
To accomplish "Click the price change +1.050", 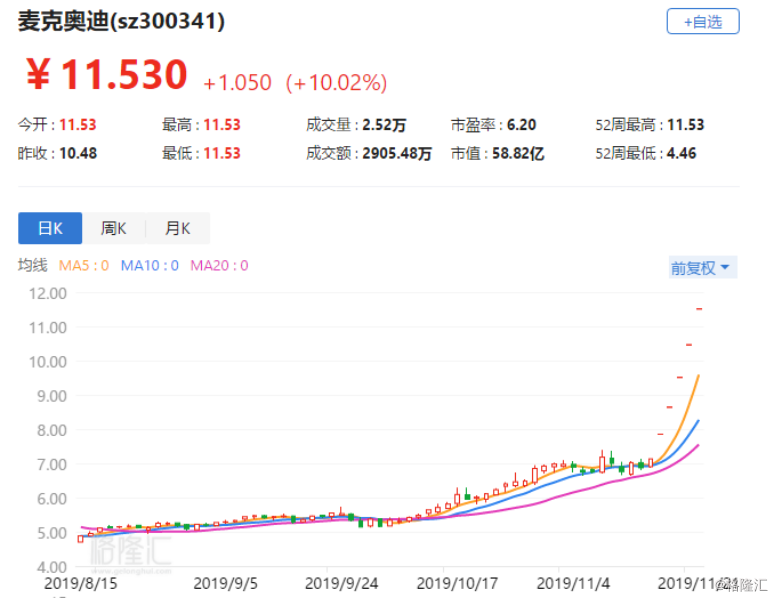I will coord(237,83).
